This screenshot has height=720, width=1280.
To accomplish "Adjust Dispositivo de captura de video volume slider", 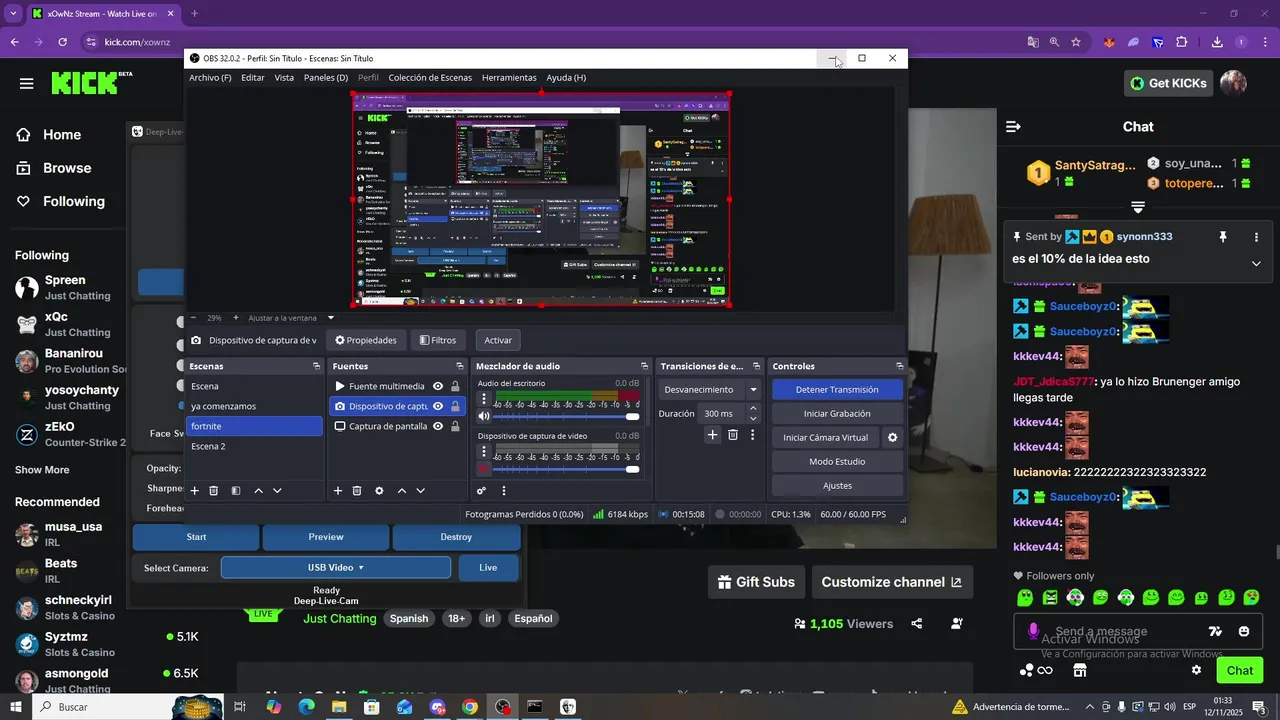I will [567, 469].
